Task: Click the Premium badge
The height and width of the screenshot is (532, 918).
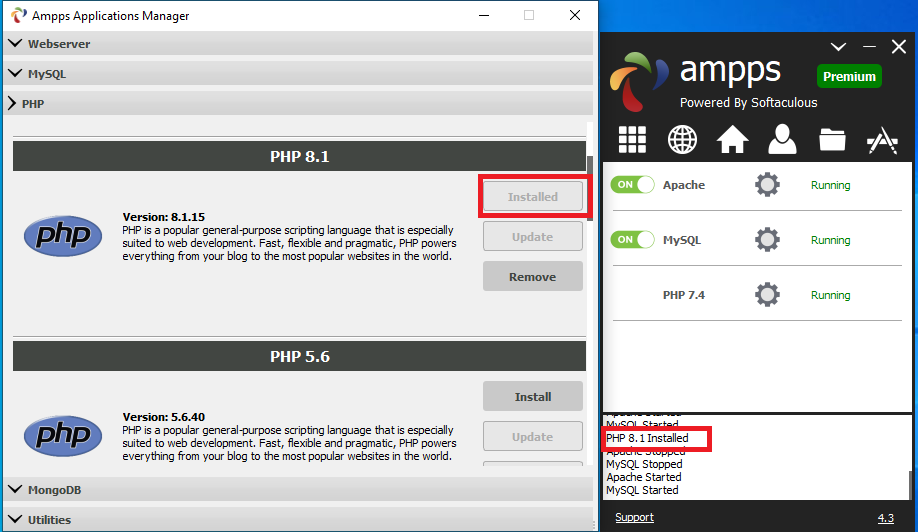Action: 849,76
